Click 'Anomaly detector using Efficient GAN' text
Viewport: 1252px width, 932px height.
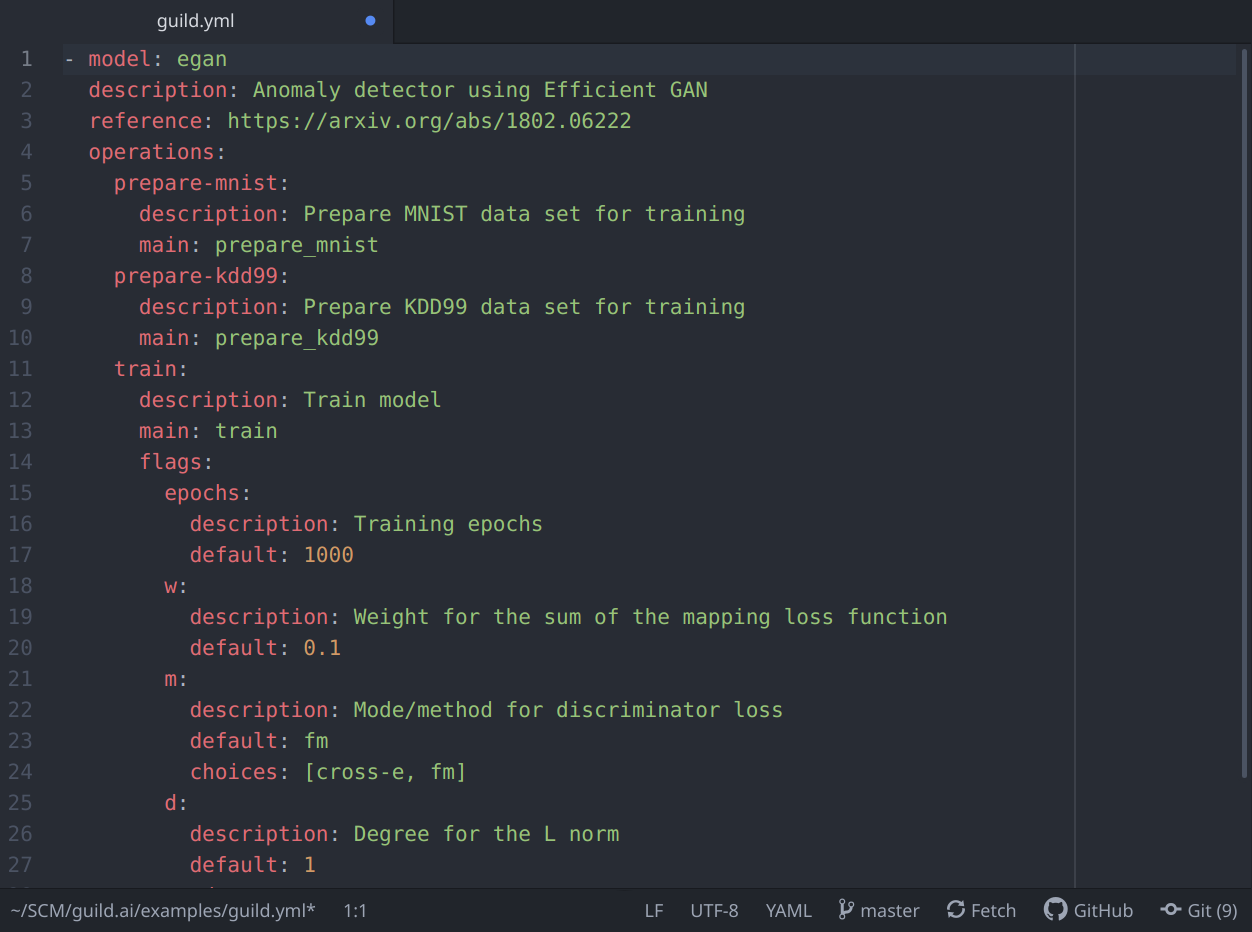[x=480, y=90]
